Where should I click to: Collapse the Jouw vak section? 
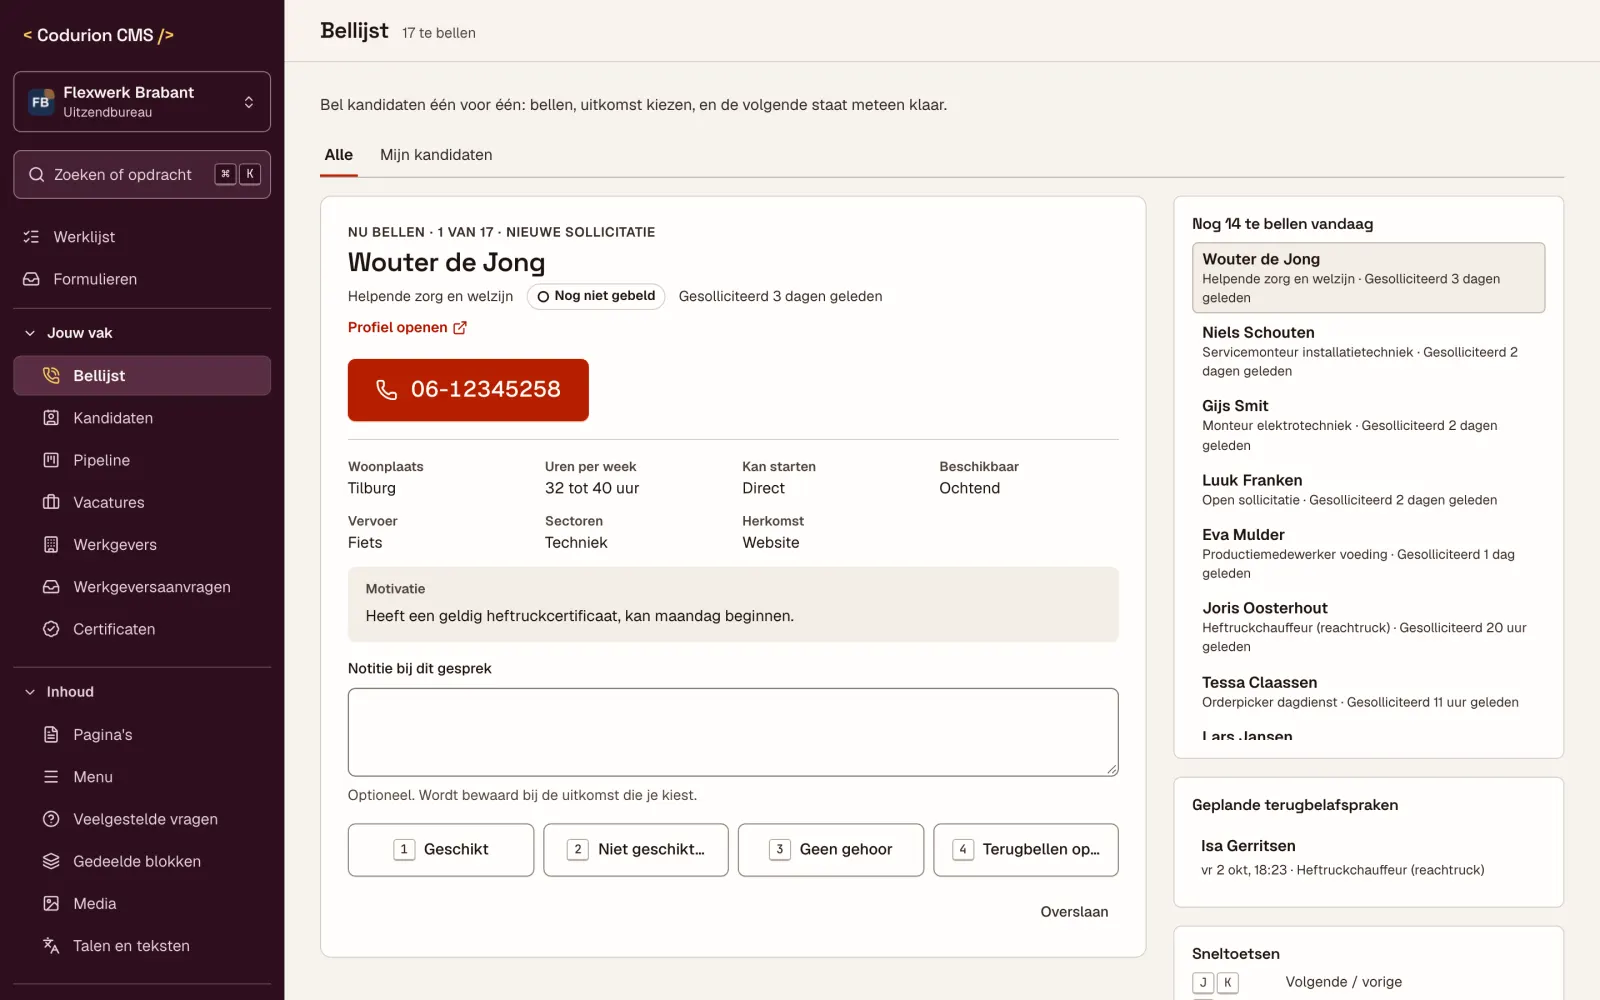point(142,333)
